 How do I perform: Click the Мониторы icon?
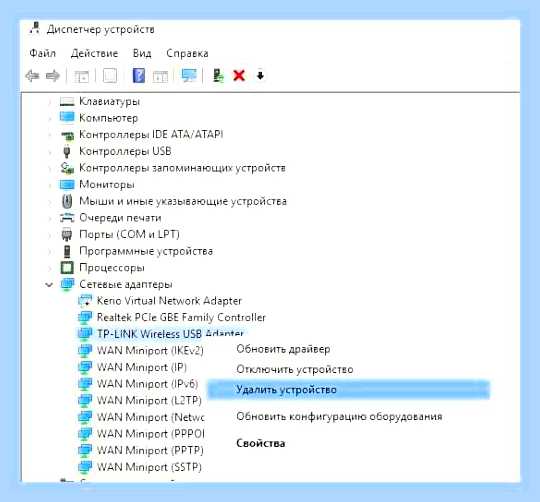pyautogui.click(x=67, y=185)
